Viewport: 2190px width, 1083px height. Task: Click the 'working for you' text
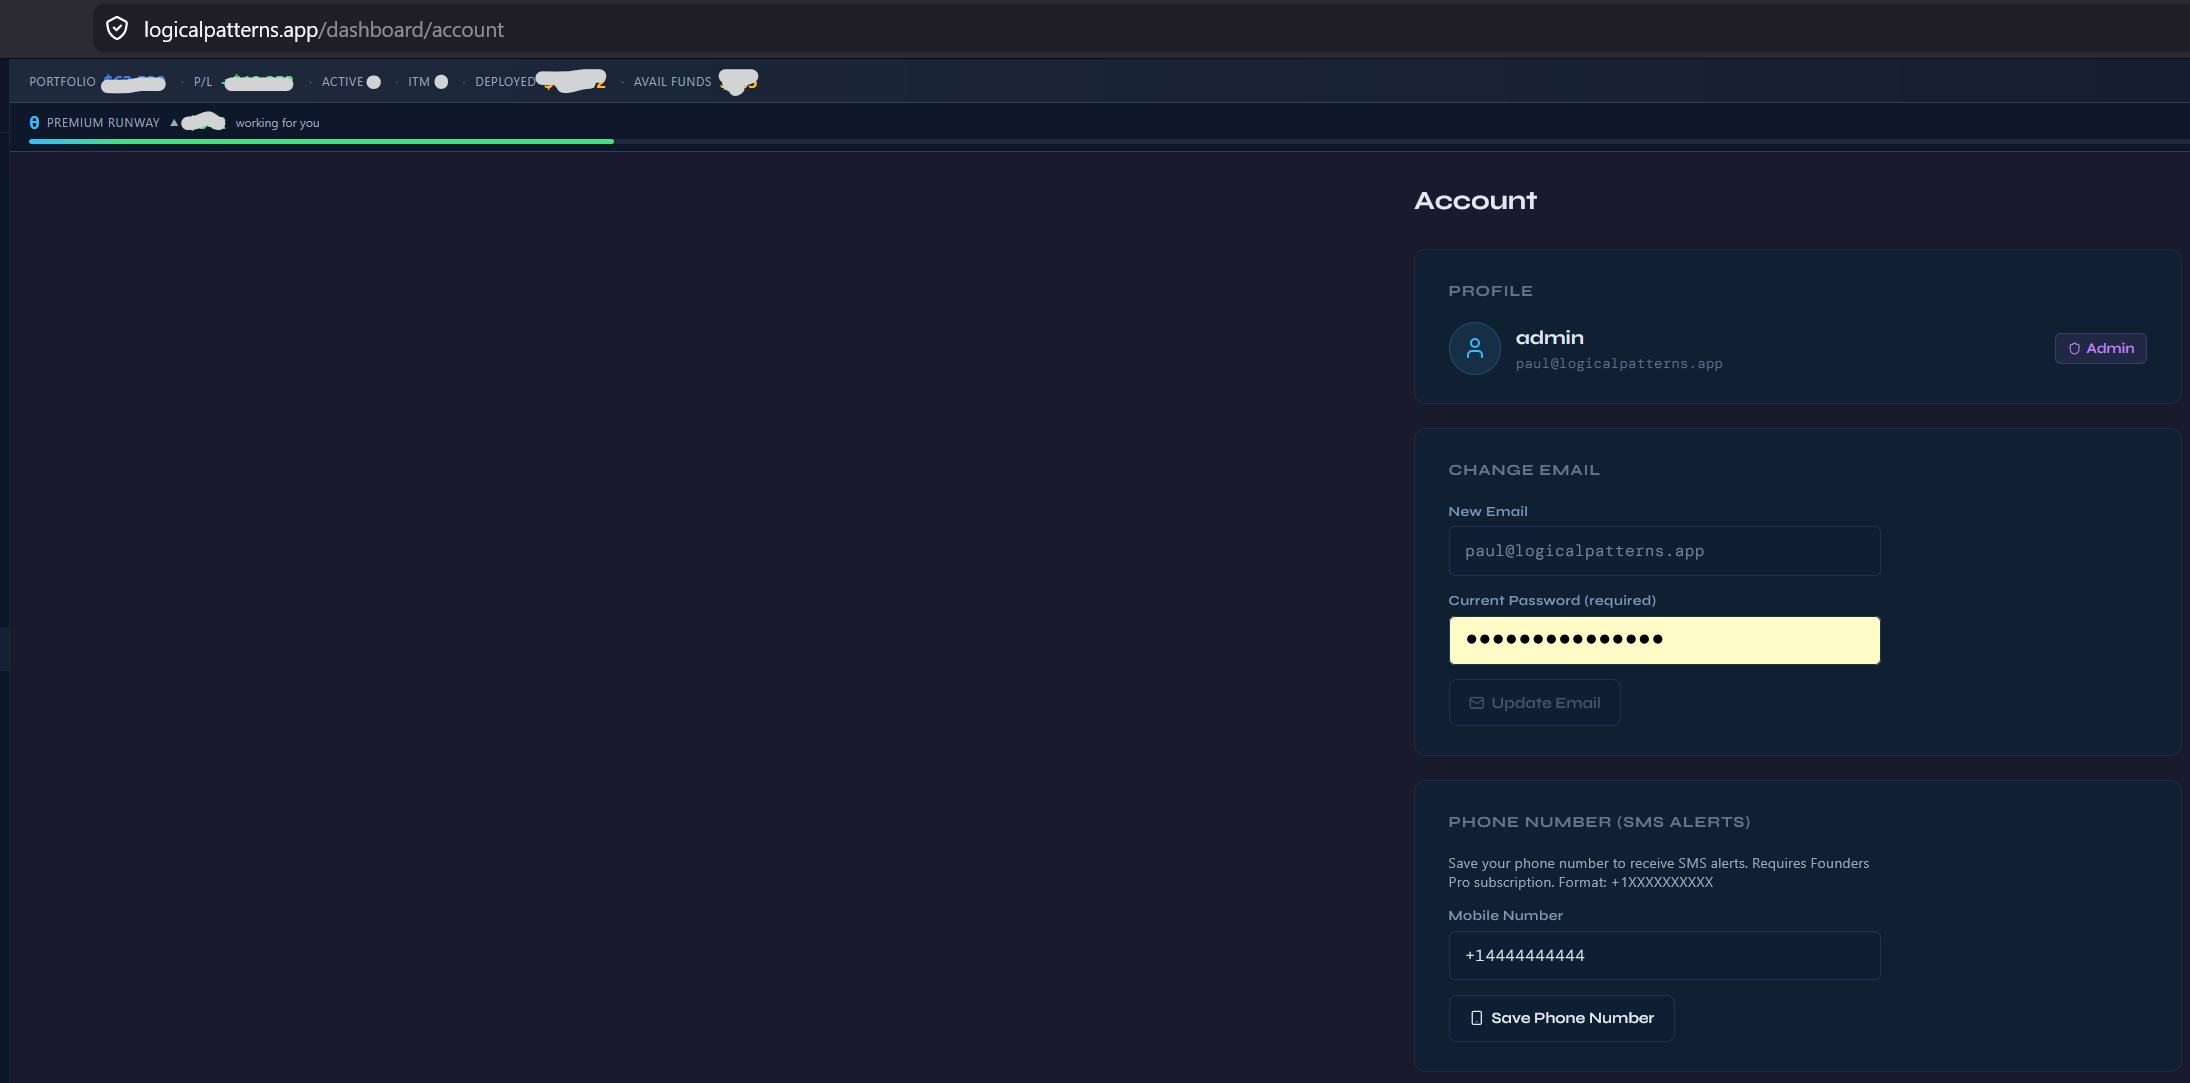pyautogui.click(x=277, y=123)
